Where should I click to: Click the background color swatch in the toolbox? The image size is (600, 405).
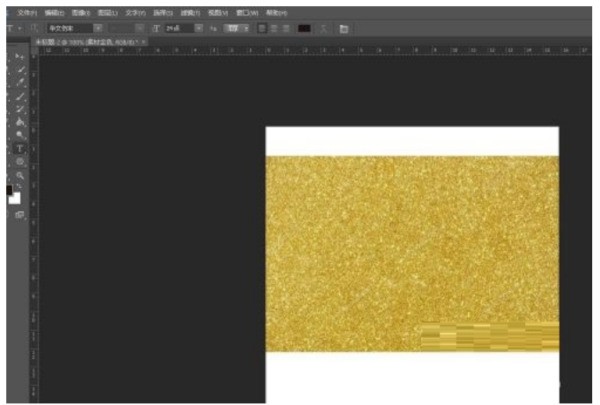(15, 198)
